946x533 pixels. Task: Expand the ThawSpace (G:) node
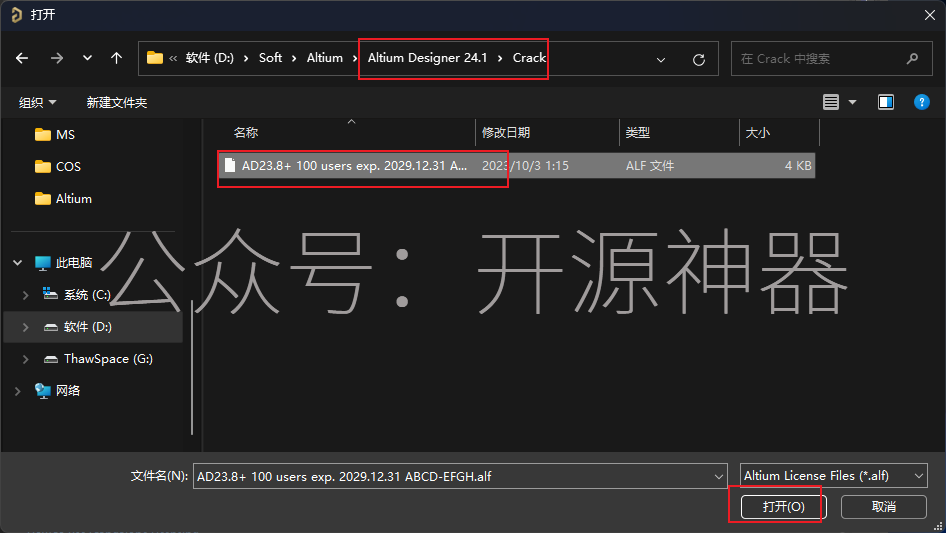25,359
